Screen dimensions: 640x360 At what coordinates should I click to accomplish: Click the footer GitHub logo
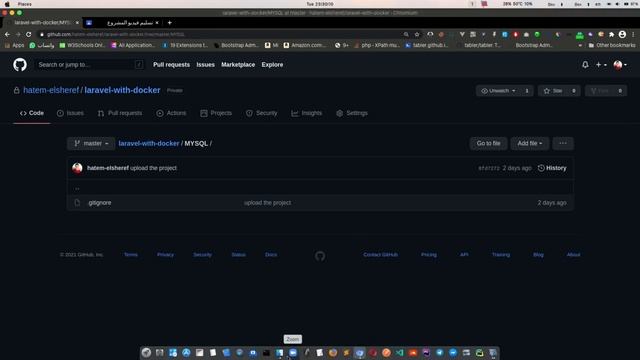(x=320, y=256)
